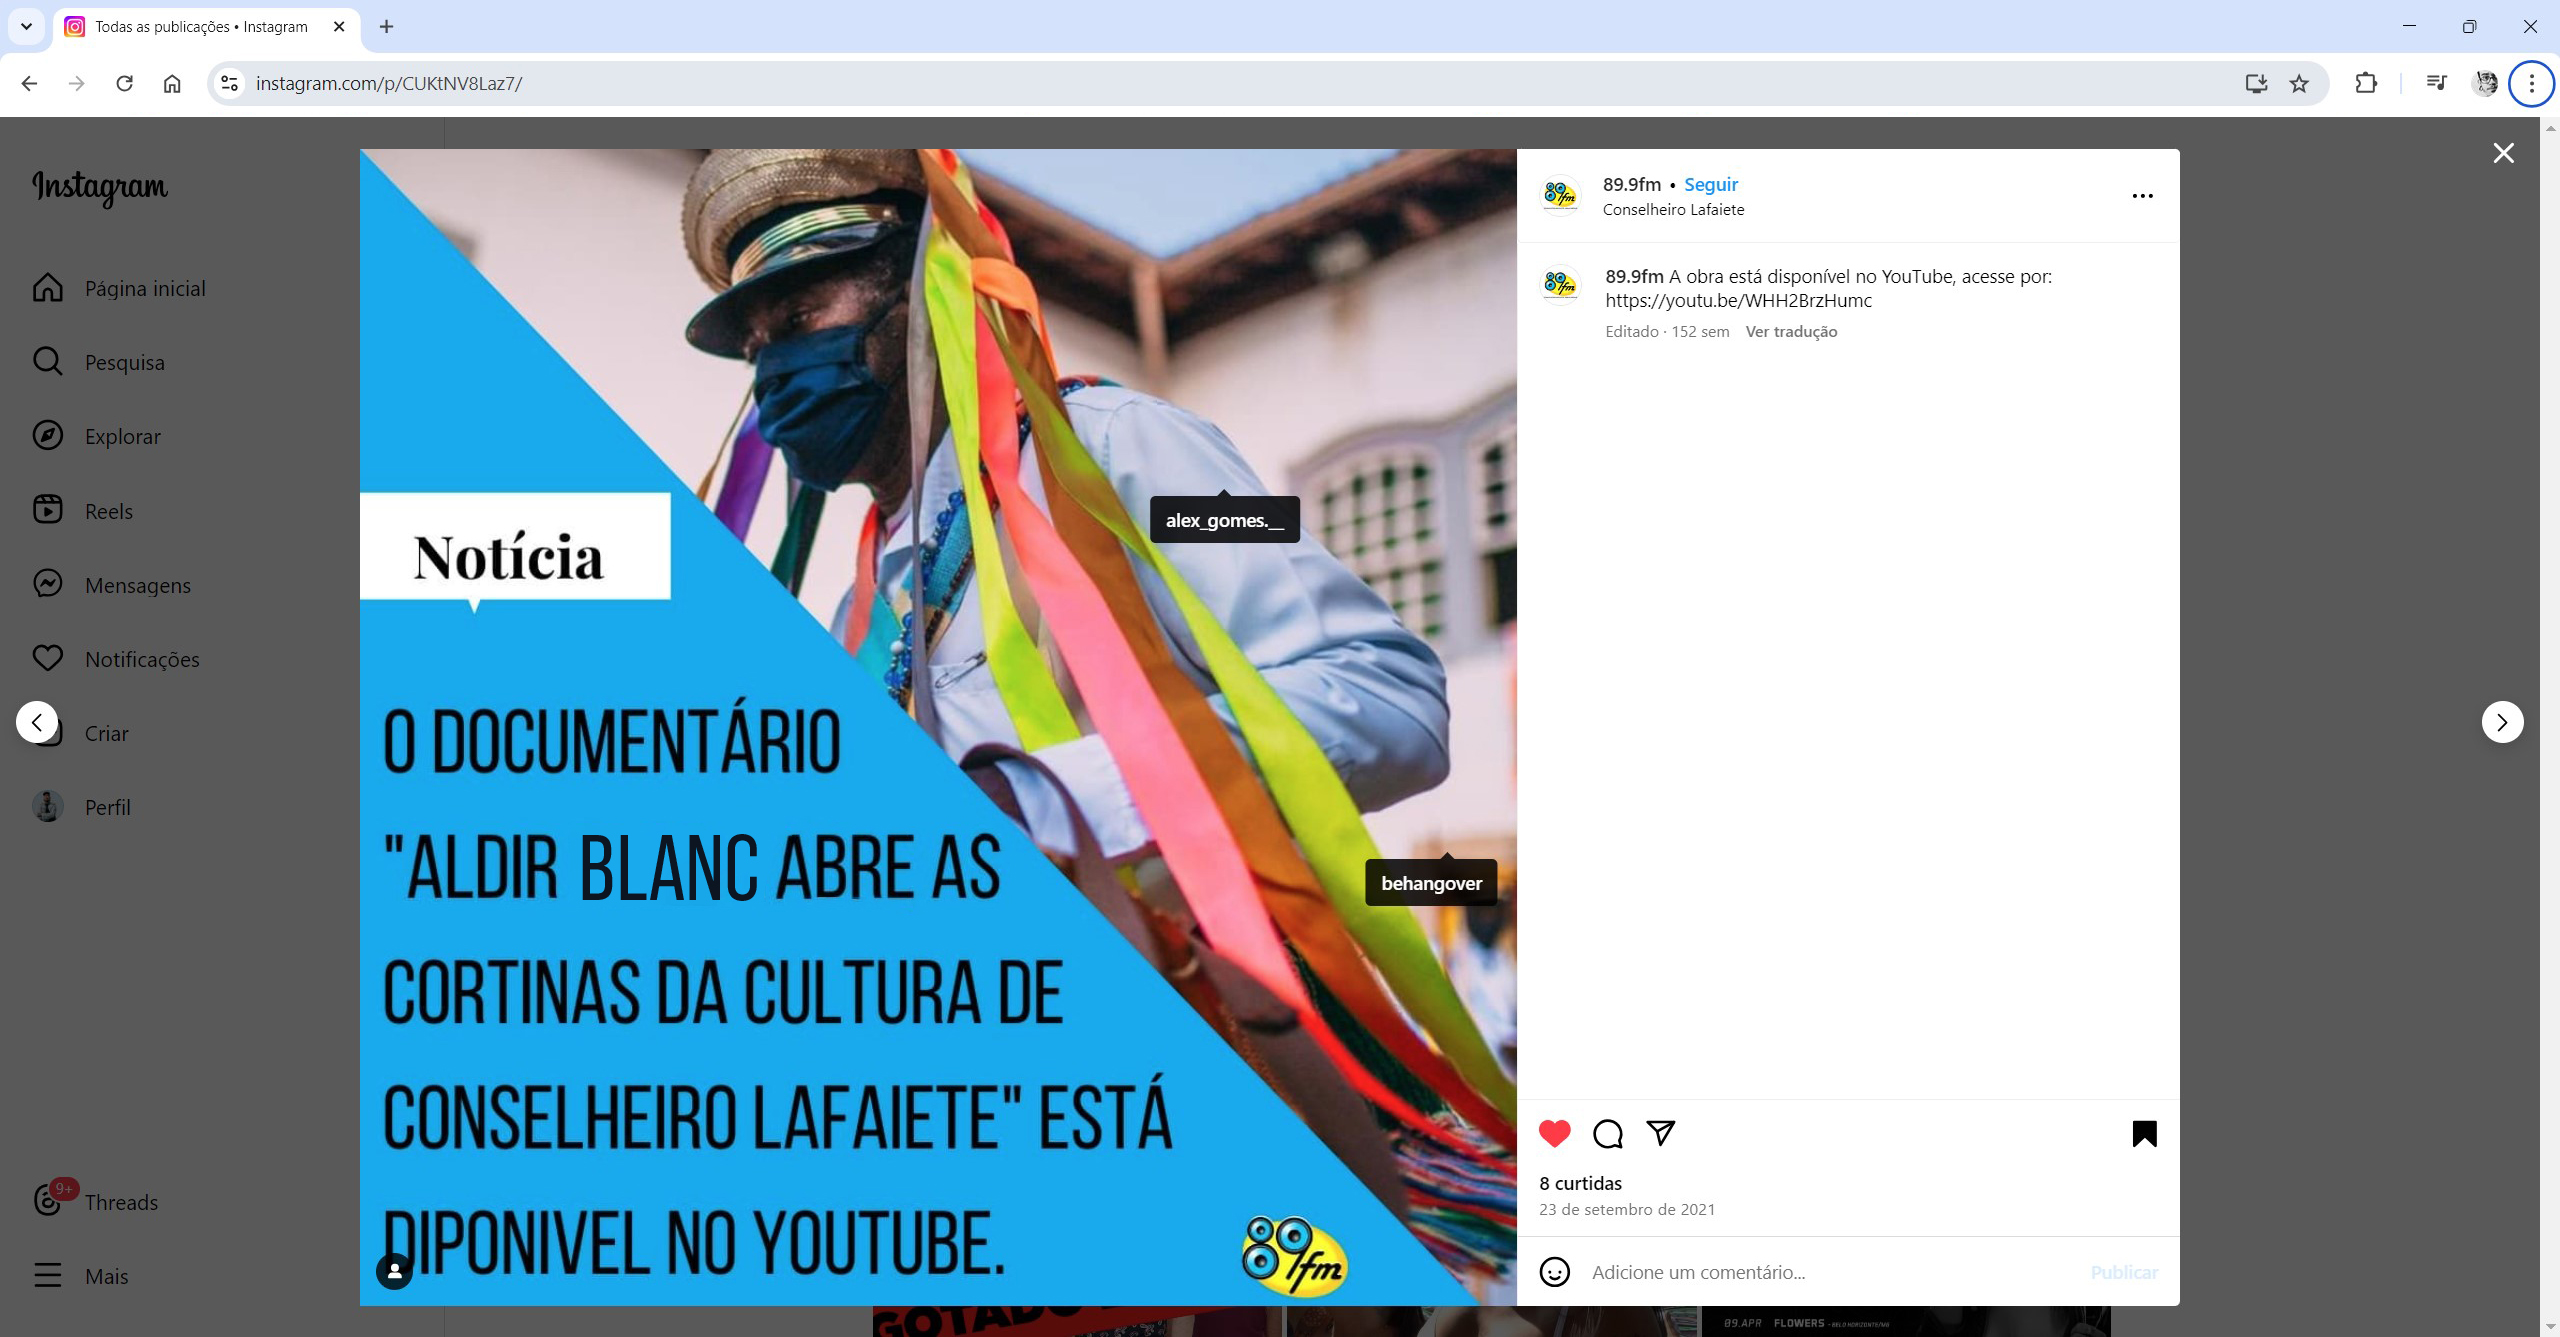
Task: Go to next post arrow
Action: [2502, 722]
